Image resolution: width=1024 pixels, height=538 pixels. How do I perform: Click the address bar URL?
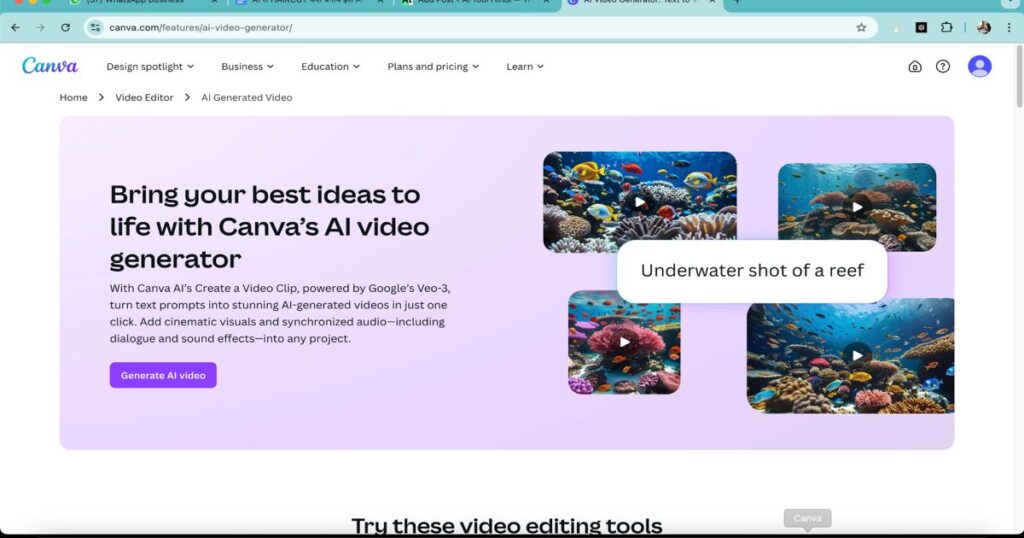pos(200,27)
